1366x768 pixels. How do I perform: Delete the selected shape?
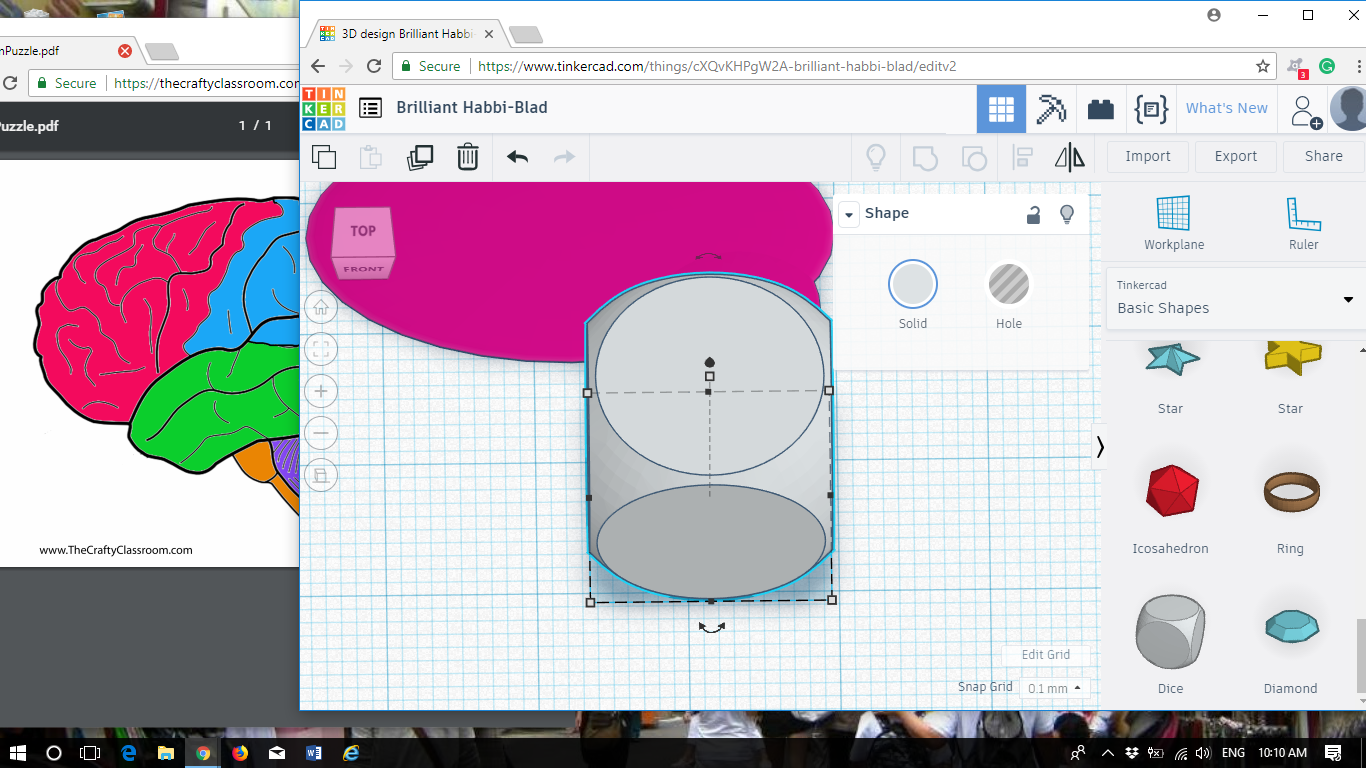coord(468,157)
